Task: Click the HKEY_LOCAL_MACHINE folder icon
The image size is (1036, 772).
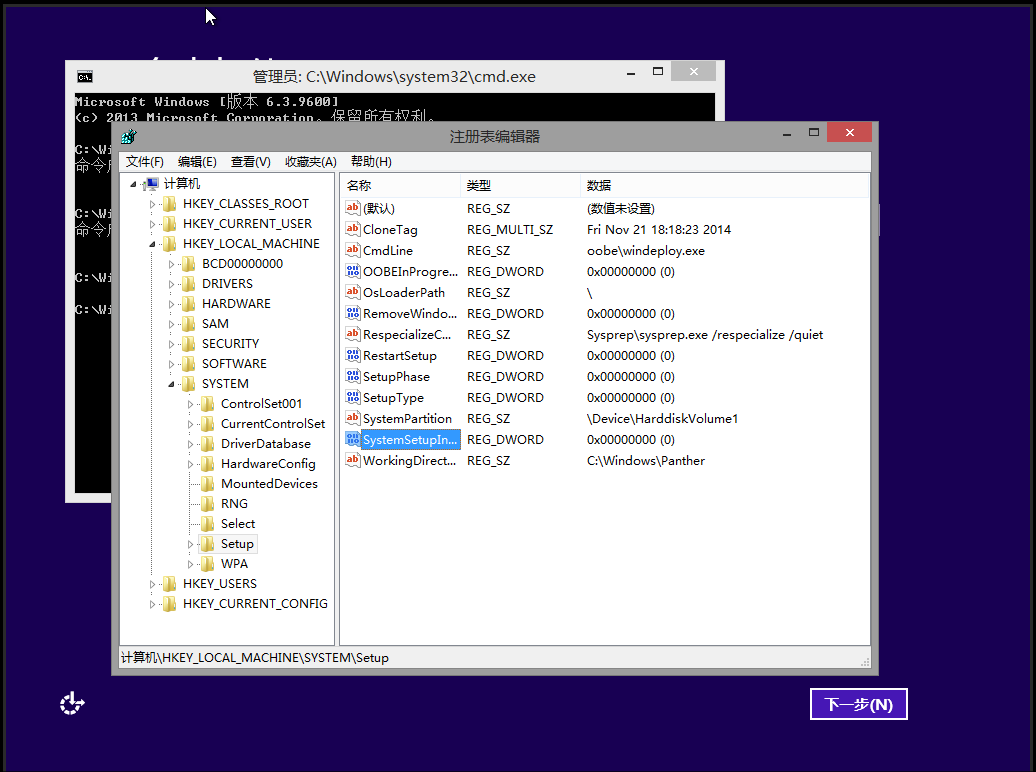Action: point(169,244)
